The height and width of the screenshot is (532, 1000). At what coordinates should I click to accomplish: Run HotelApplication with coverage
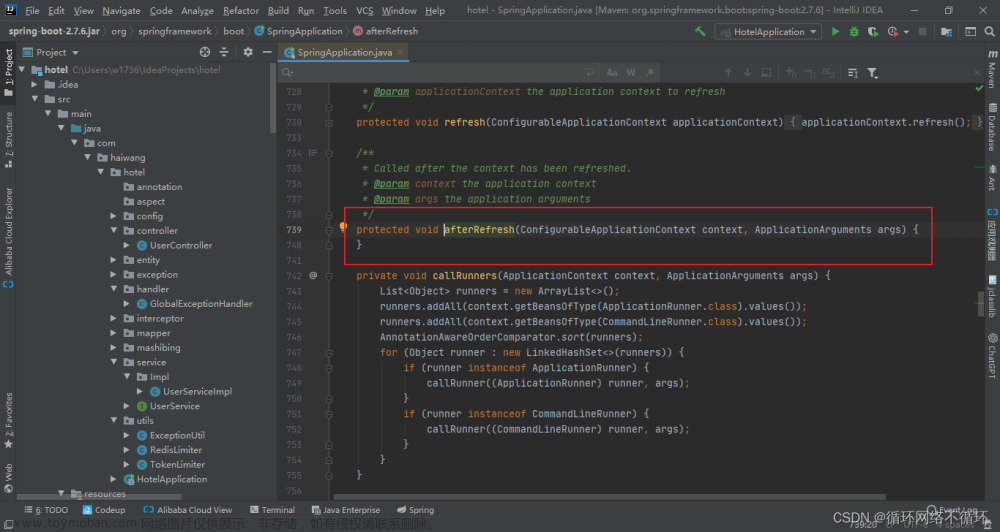click(873, 31)
